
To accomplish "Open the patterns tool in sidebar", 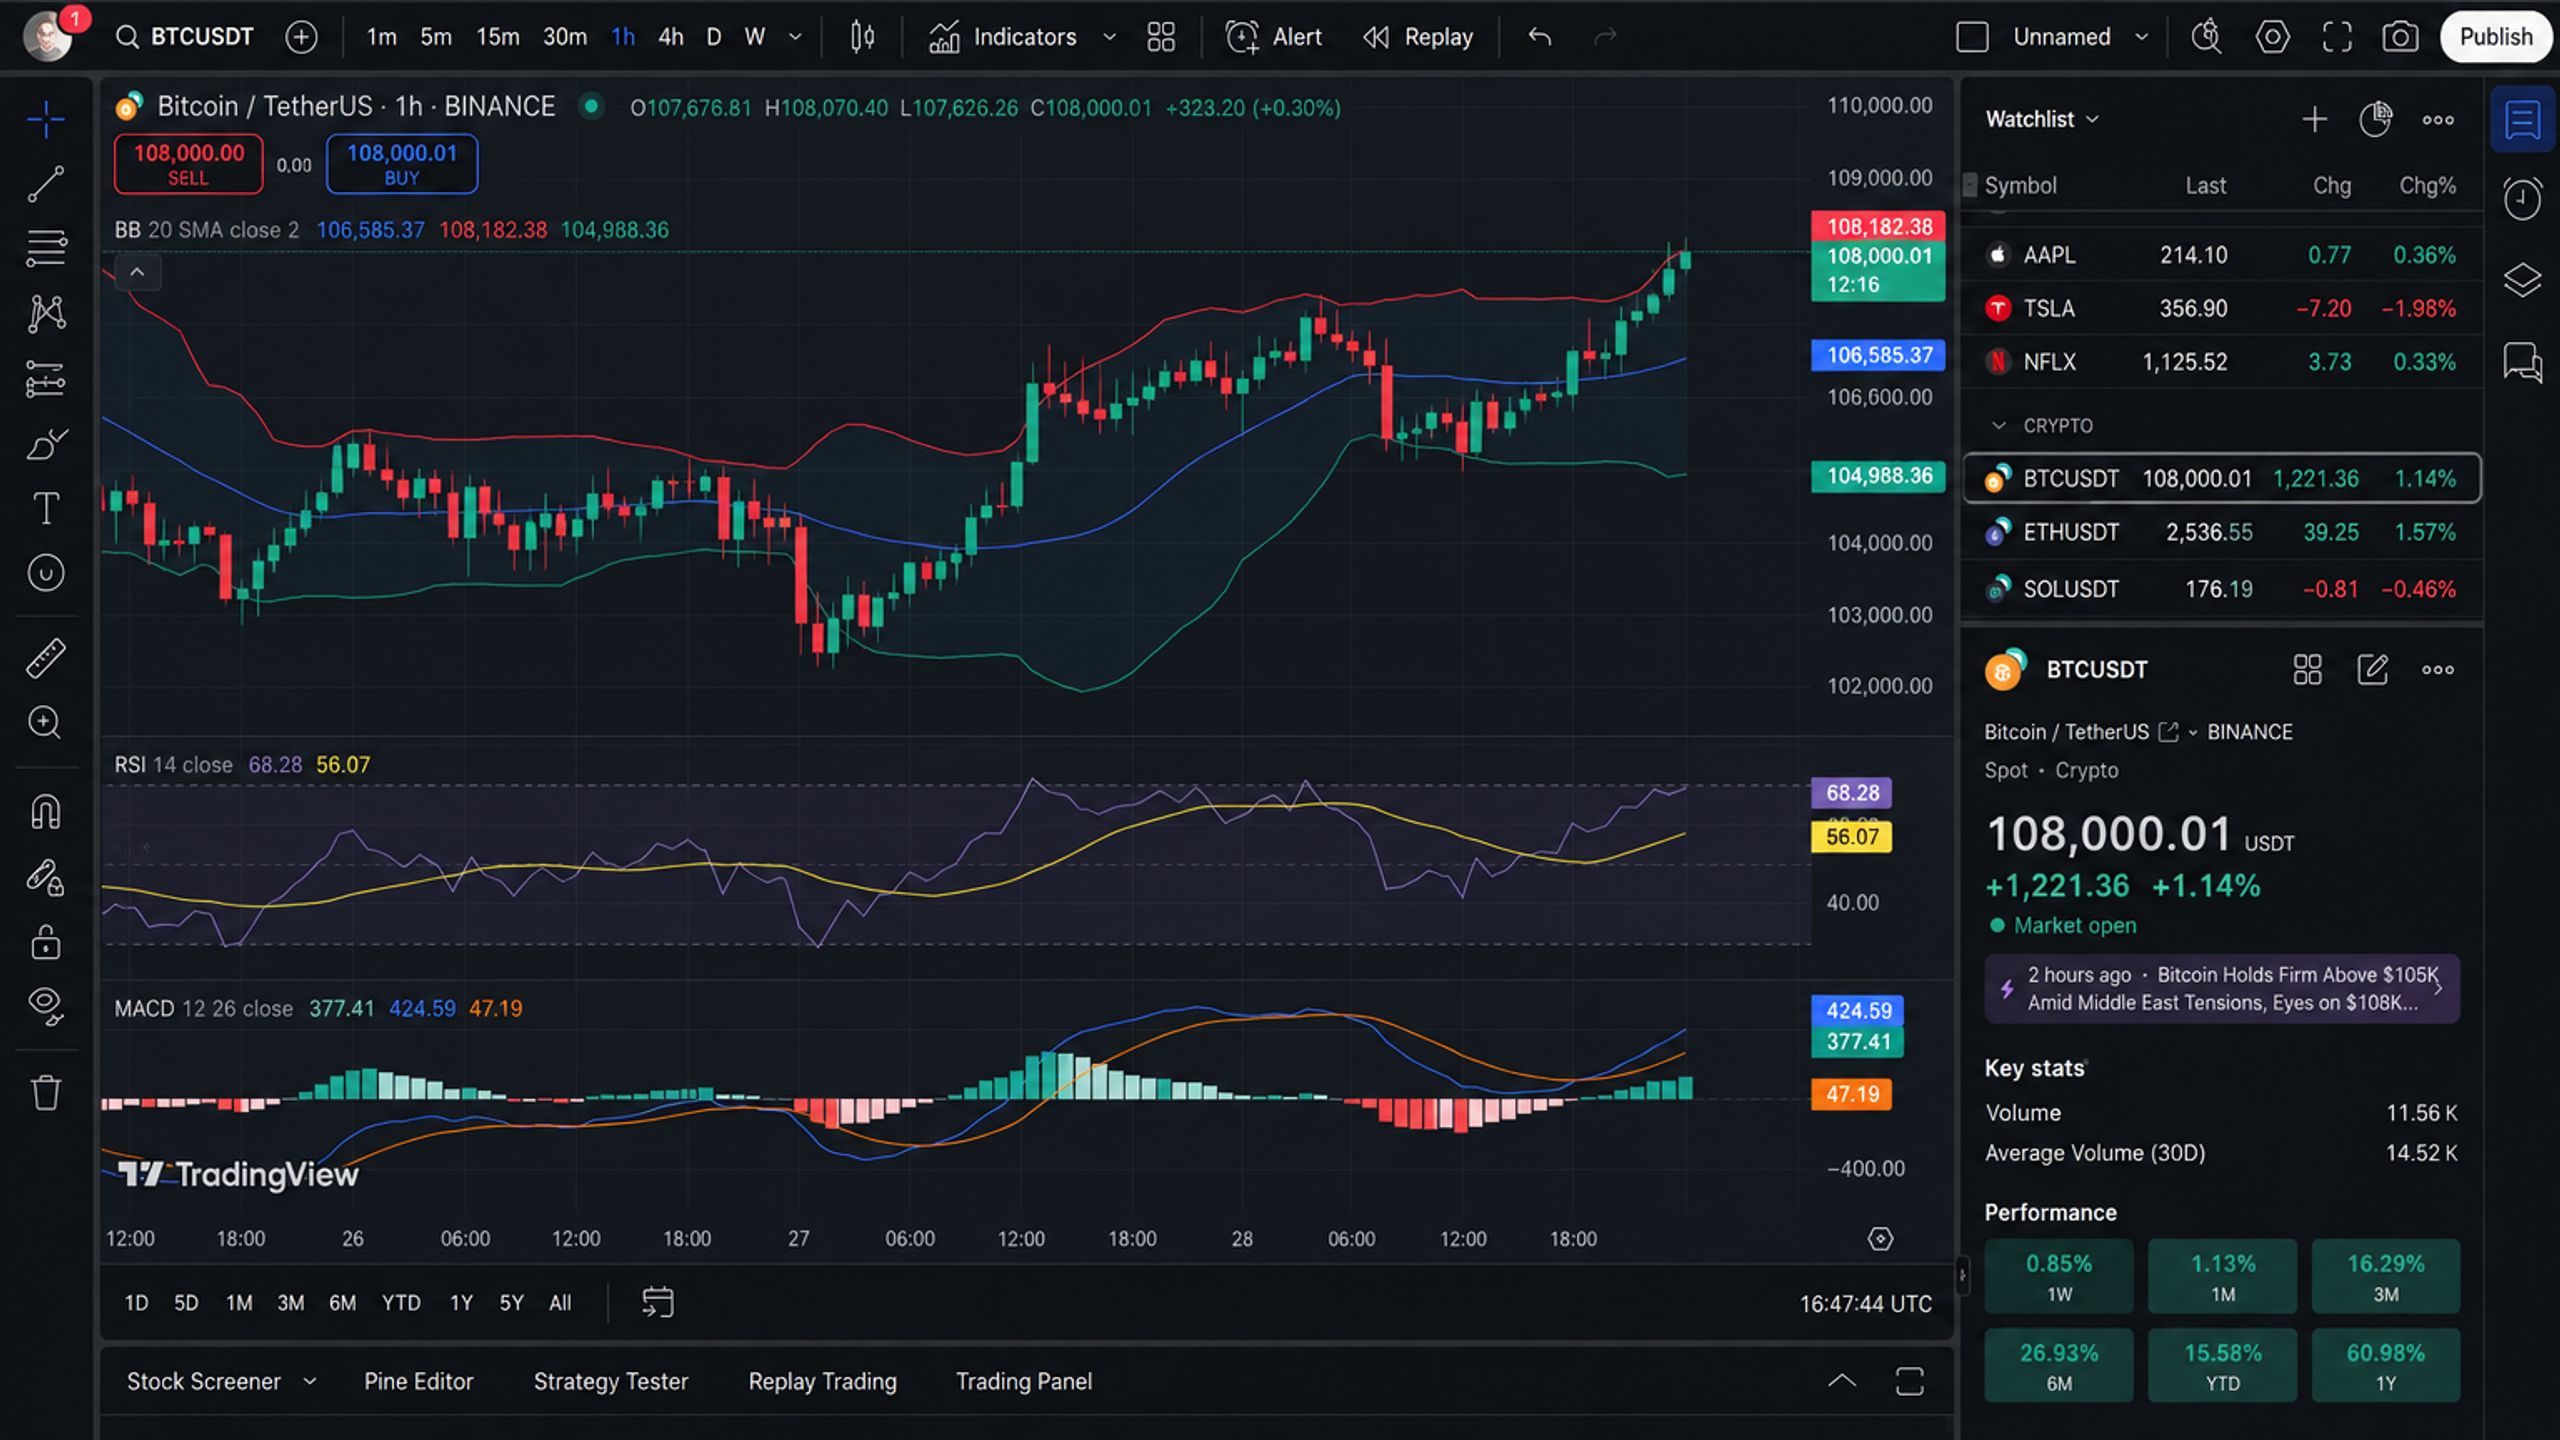I will click(46, 314).
